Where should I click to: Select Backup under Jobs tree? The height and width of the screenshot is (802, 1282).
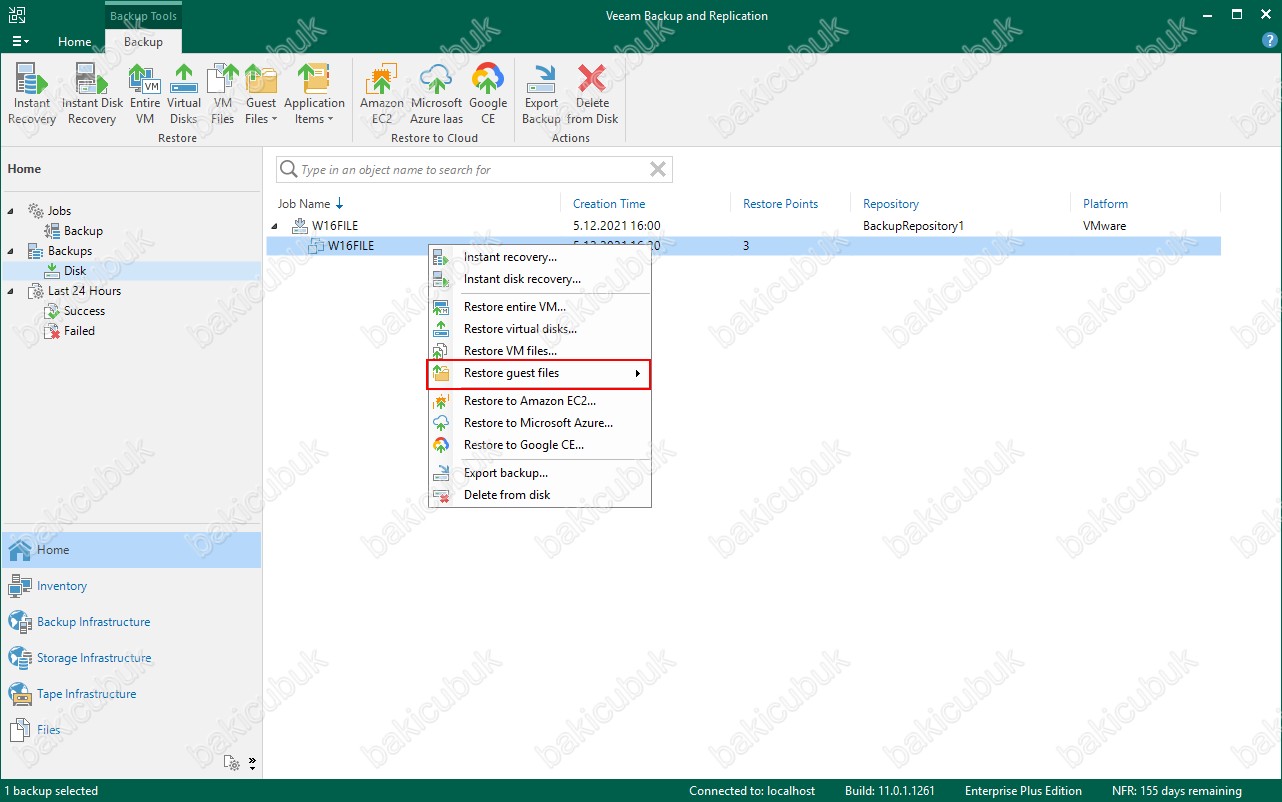tap(83, 231)
